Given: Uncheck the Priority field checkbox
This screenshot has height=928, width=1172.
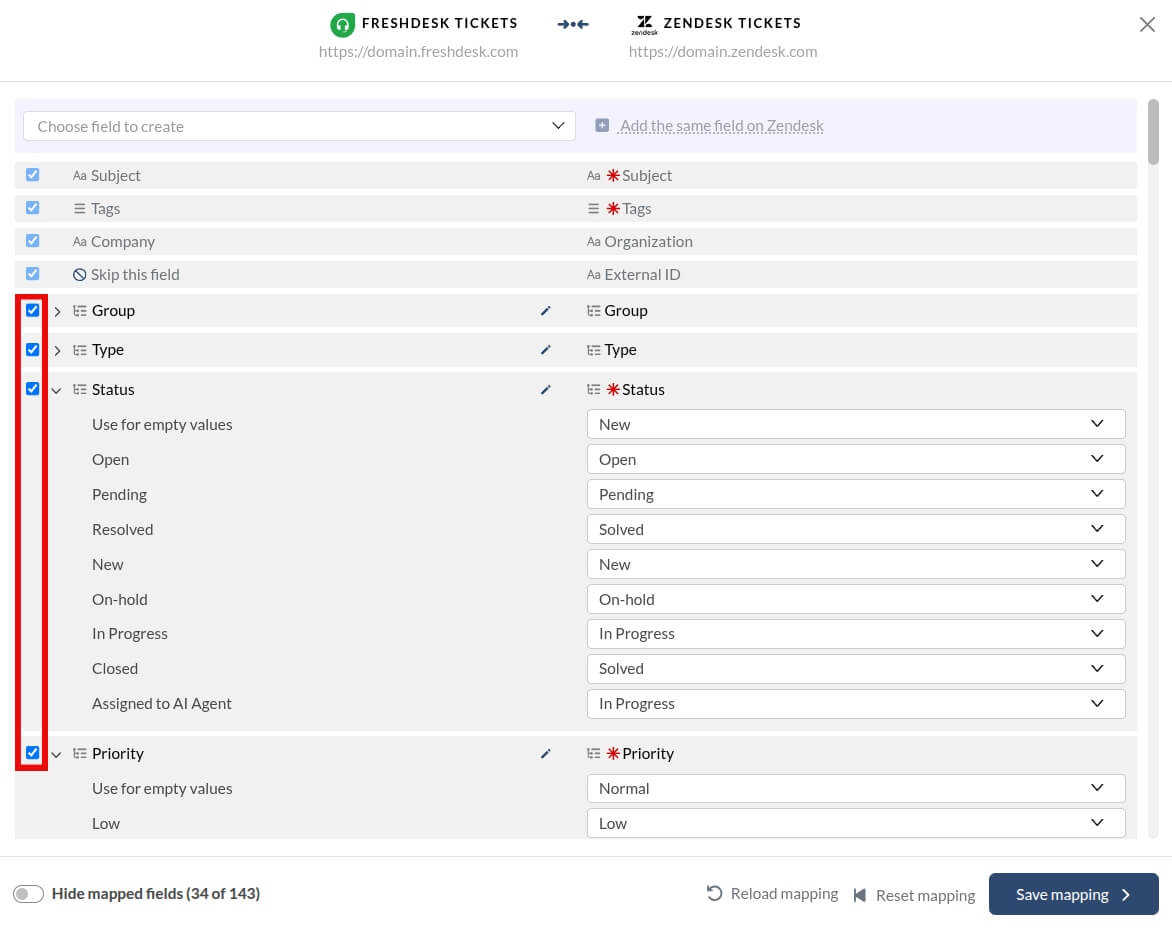Looking at the screenshot, I should tap(32, 752).
